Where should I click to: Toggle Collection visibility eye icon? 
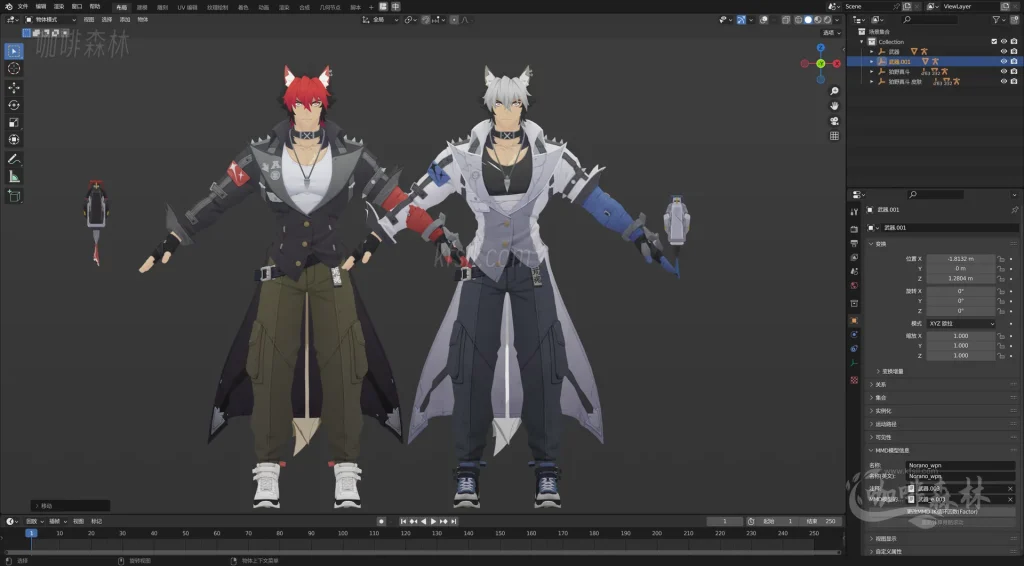coord(1004,42)
